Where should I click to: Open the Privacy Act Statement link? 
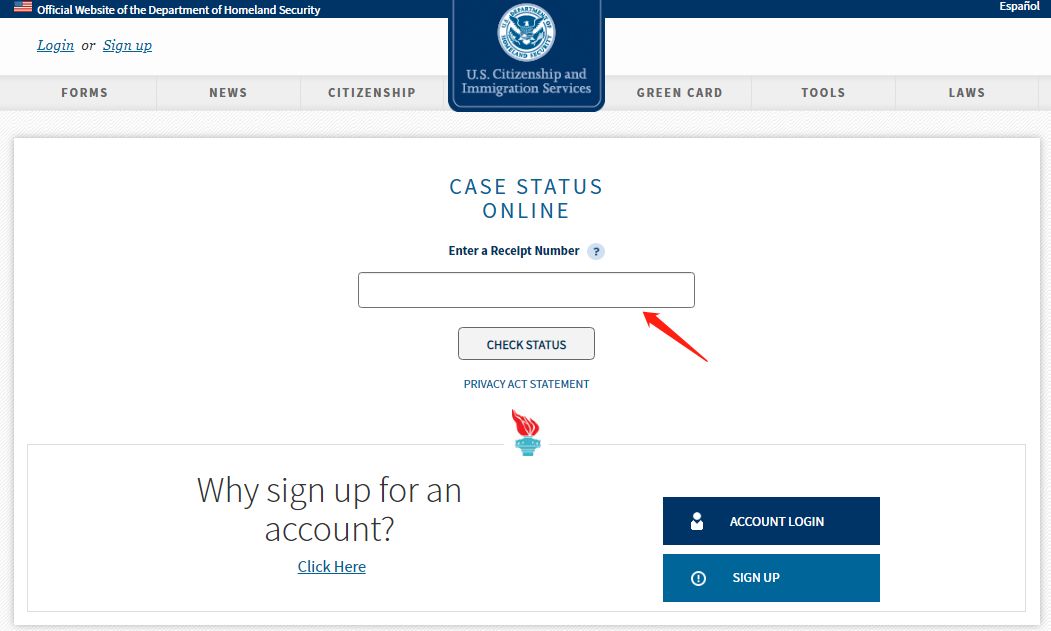pyautogui.click(x=526, y=384)
